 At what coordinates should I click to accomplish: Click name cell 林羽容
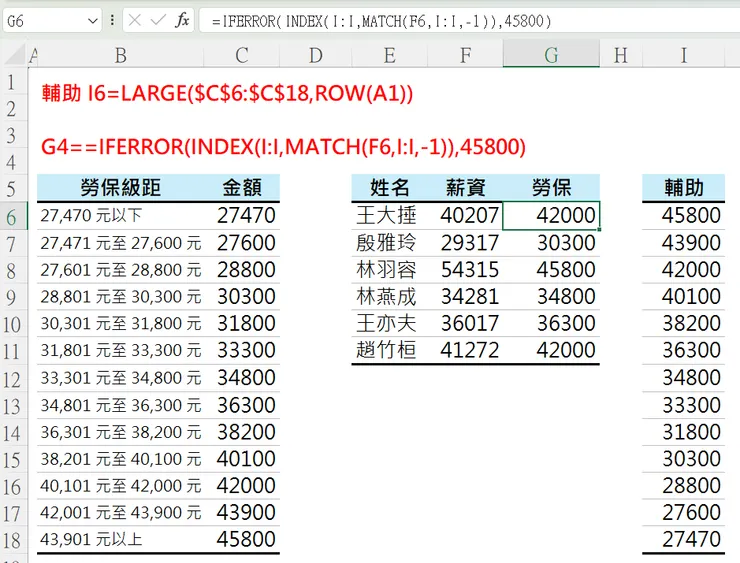click(x=390, y=270)
